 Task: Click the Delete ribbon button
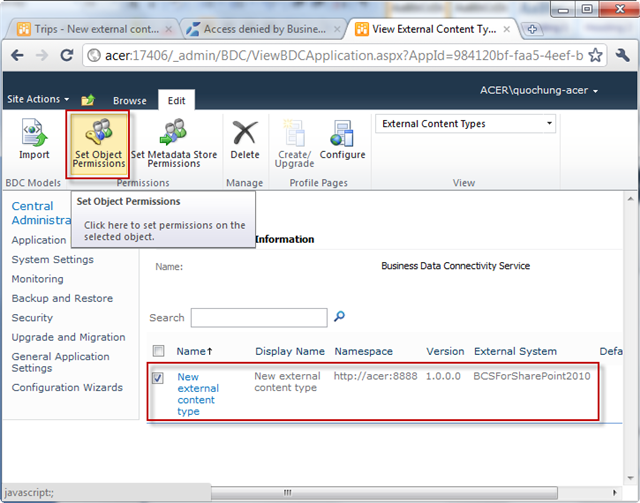[x=244, y=140]
